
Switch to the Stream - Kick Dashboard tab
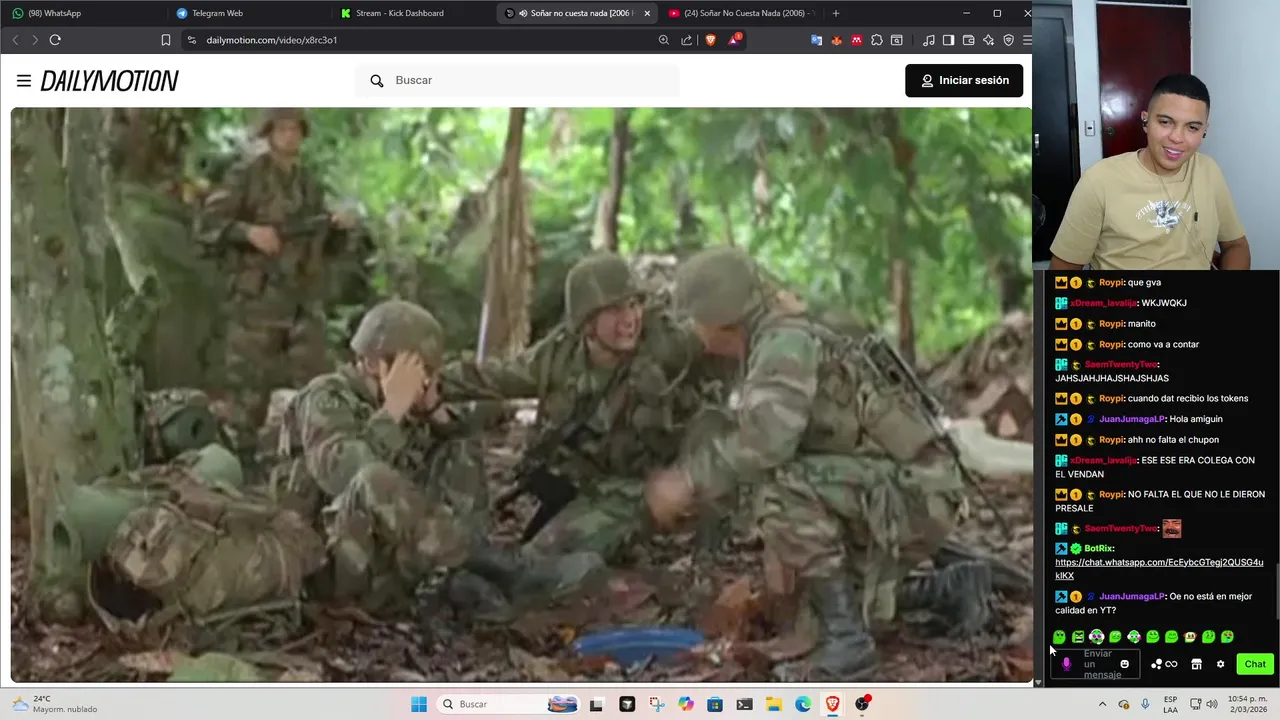click(410, 13)
